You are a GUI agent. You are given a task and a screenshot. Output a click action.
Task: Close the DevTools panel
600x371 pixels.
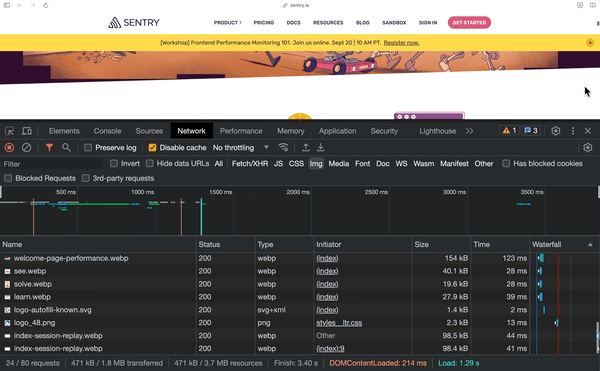588,131
